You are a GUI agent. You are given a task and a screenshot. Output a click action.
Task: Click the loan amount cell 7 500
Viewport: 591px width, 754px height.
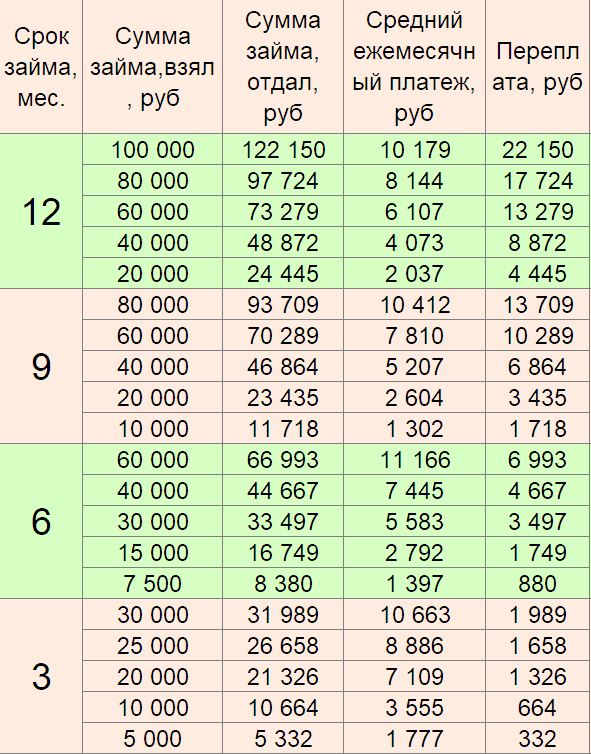point(152,583)
